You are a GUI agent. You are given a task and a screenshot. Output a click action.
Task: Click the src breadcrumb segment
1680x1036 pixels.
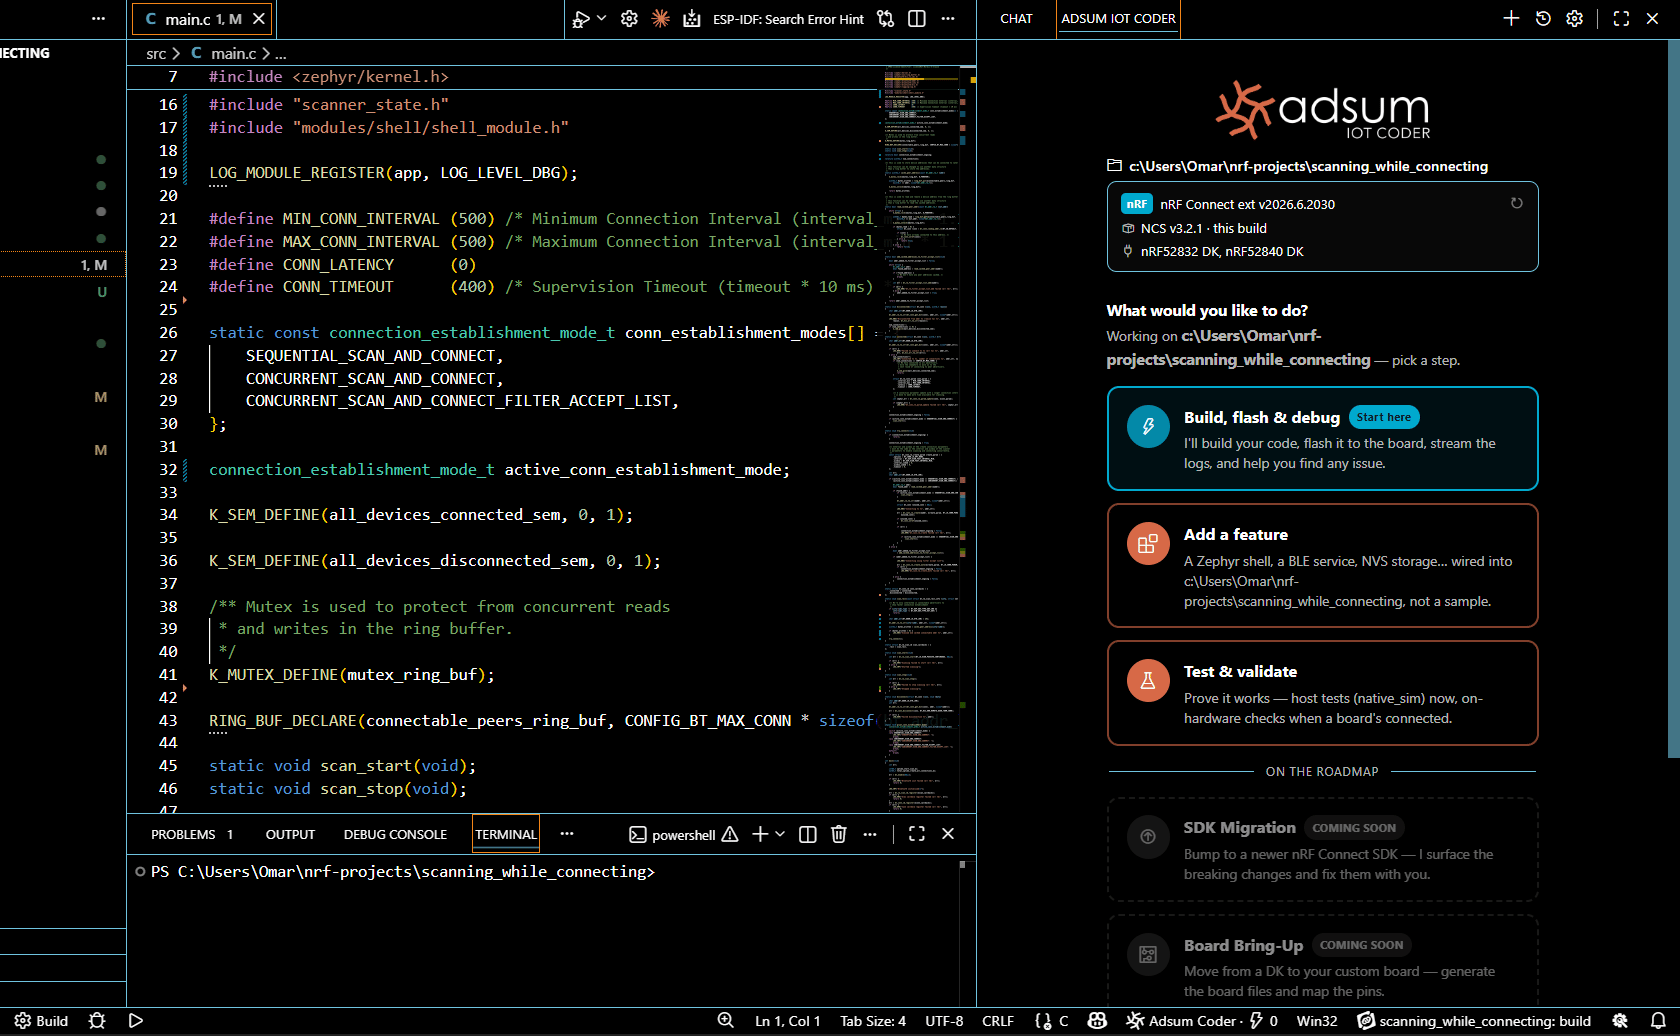(156, 53)
